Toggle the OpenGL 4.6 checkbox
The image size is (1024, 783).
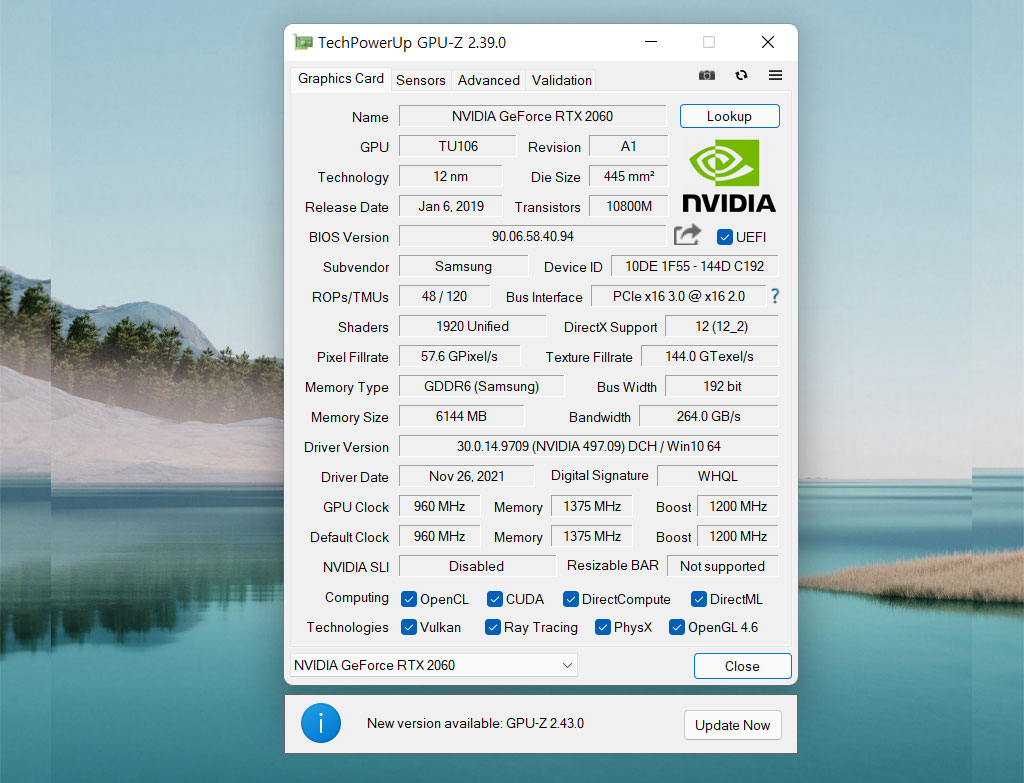click(677, 627)
